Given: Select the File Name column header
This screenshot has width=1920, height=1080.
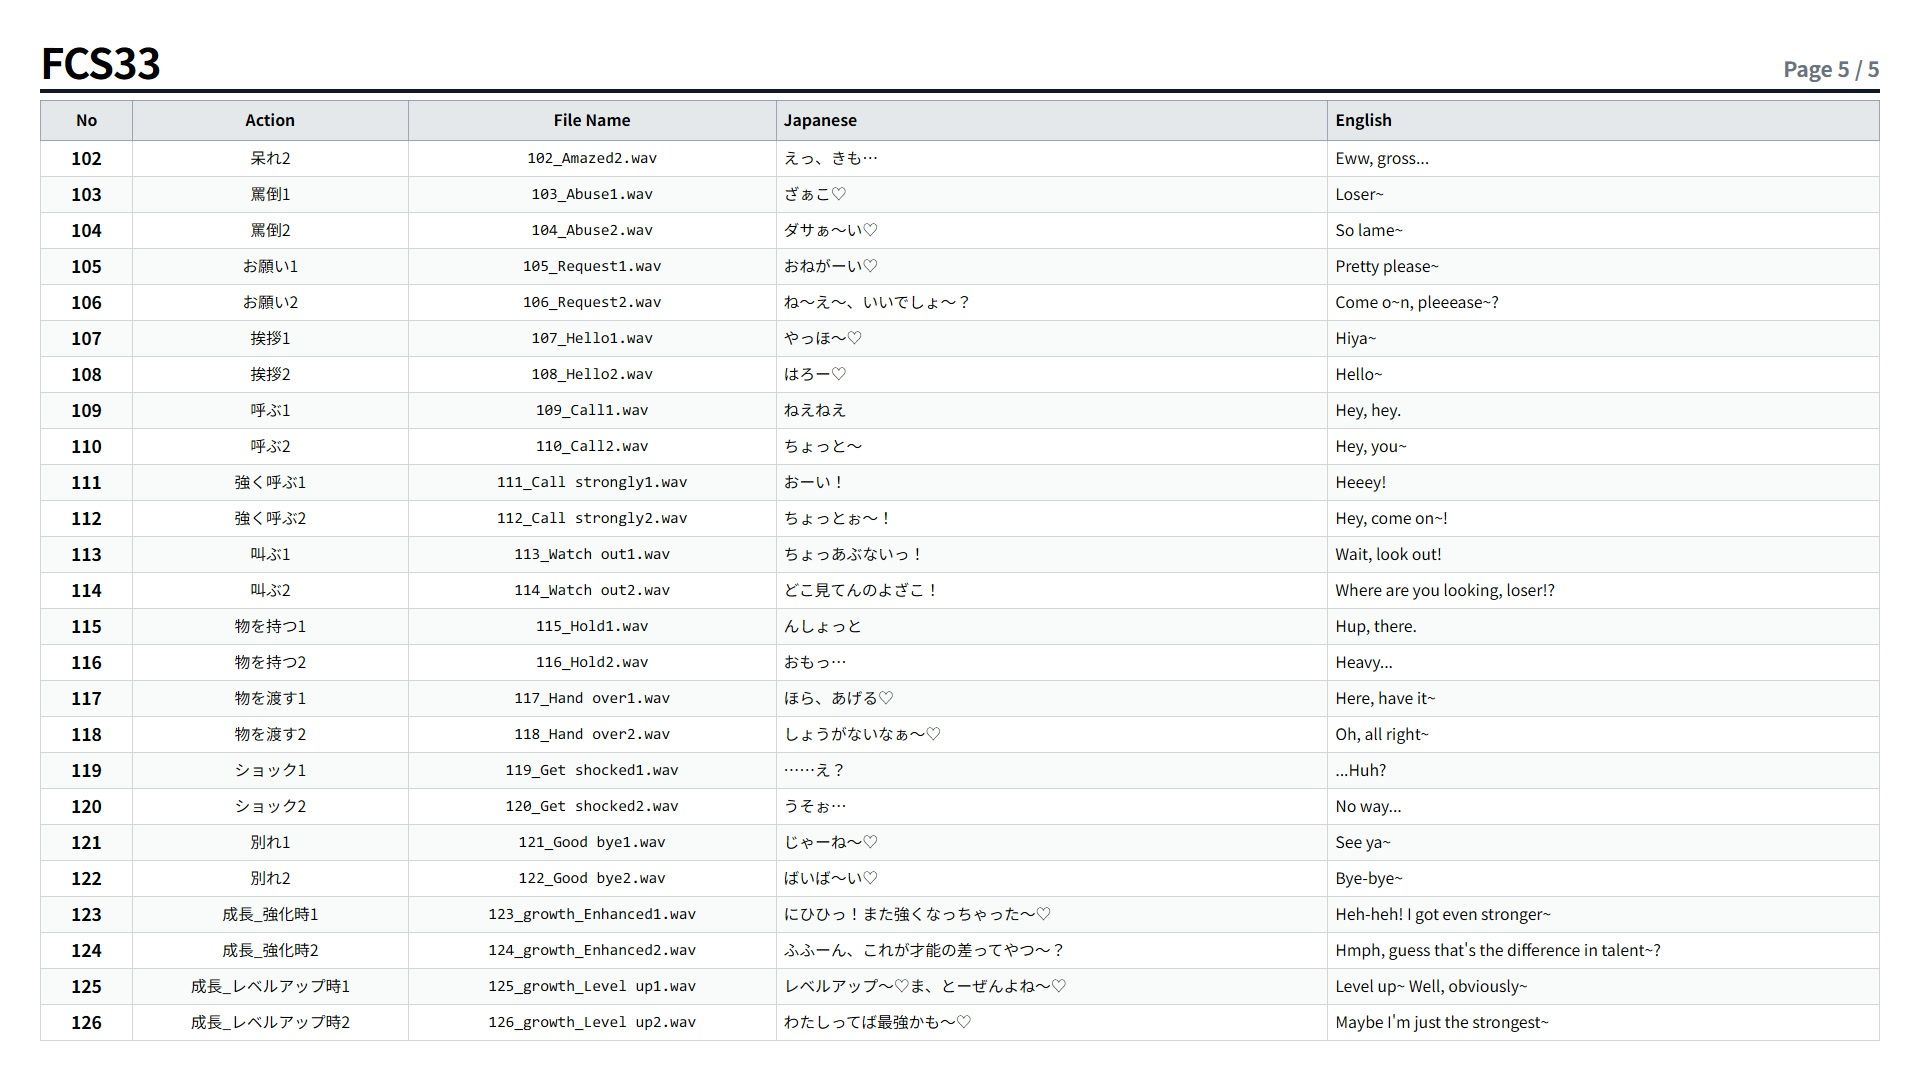Looking at the screenshot, I should 592,120.
